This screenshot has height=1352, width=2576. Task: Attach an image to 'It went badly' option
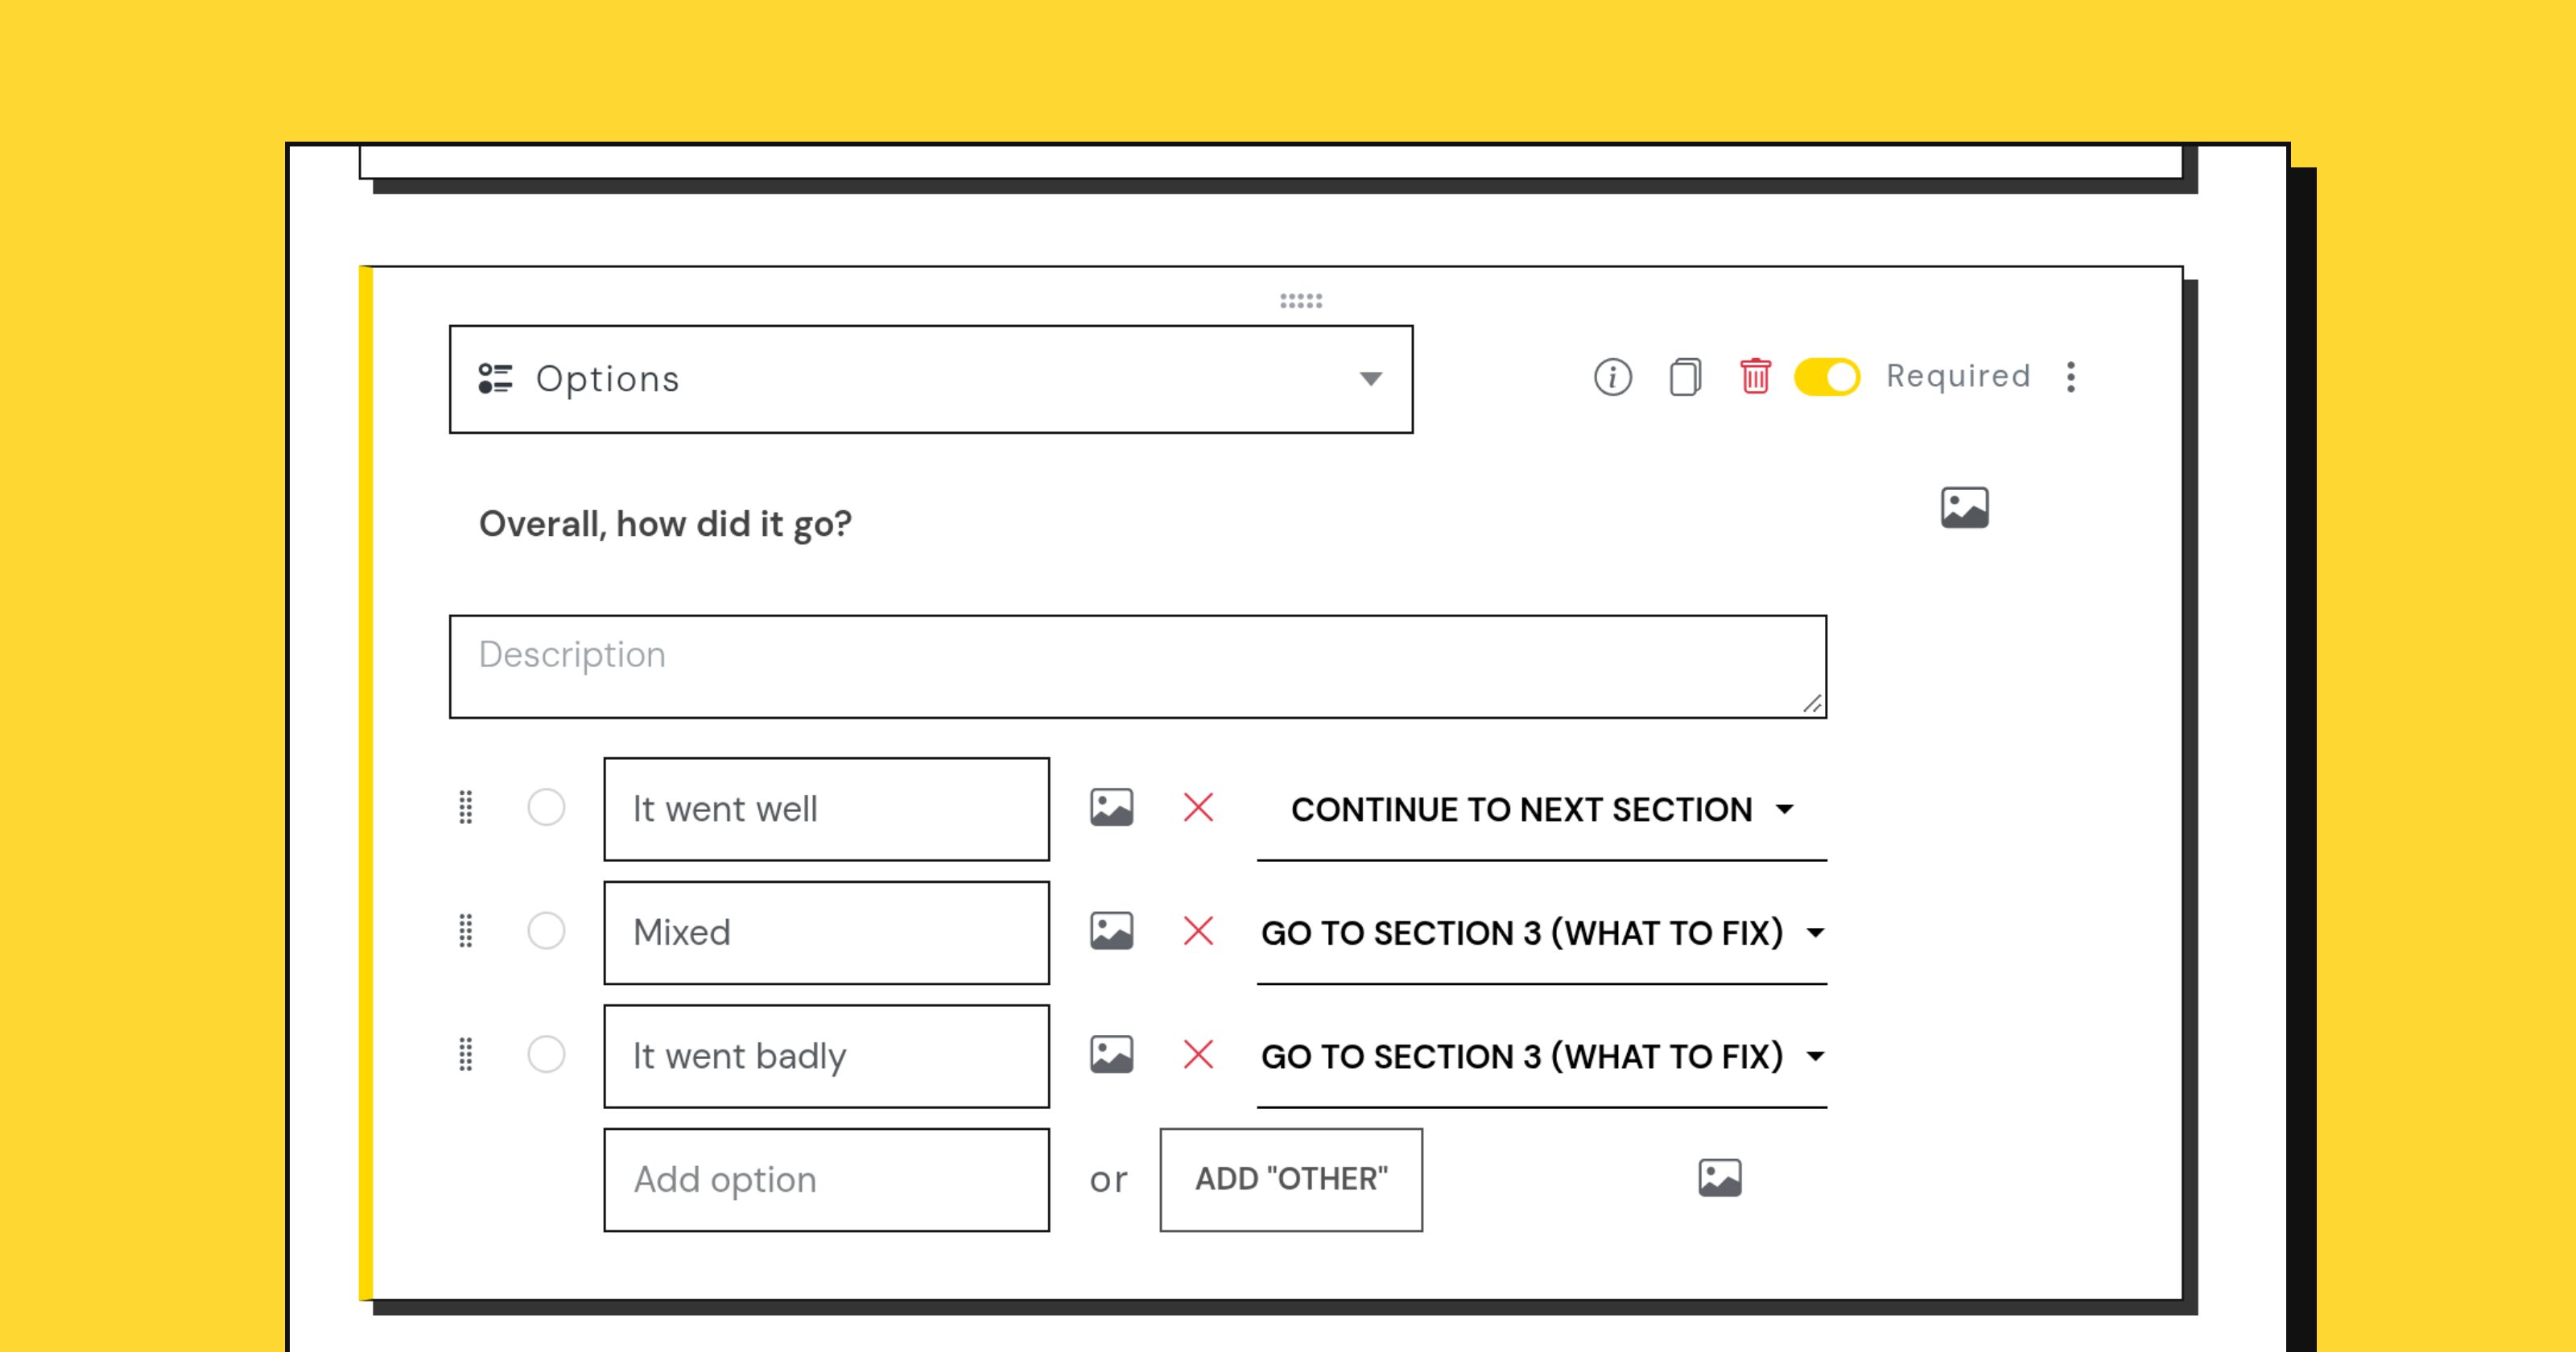tap(1111, 1055)
